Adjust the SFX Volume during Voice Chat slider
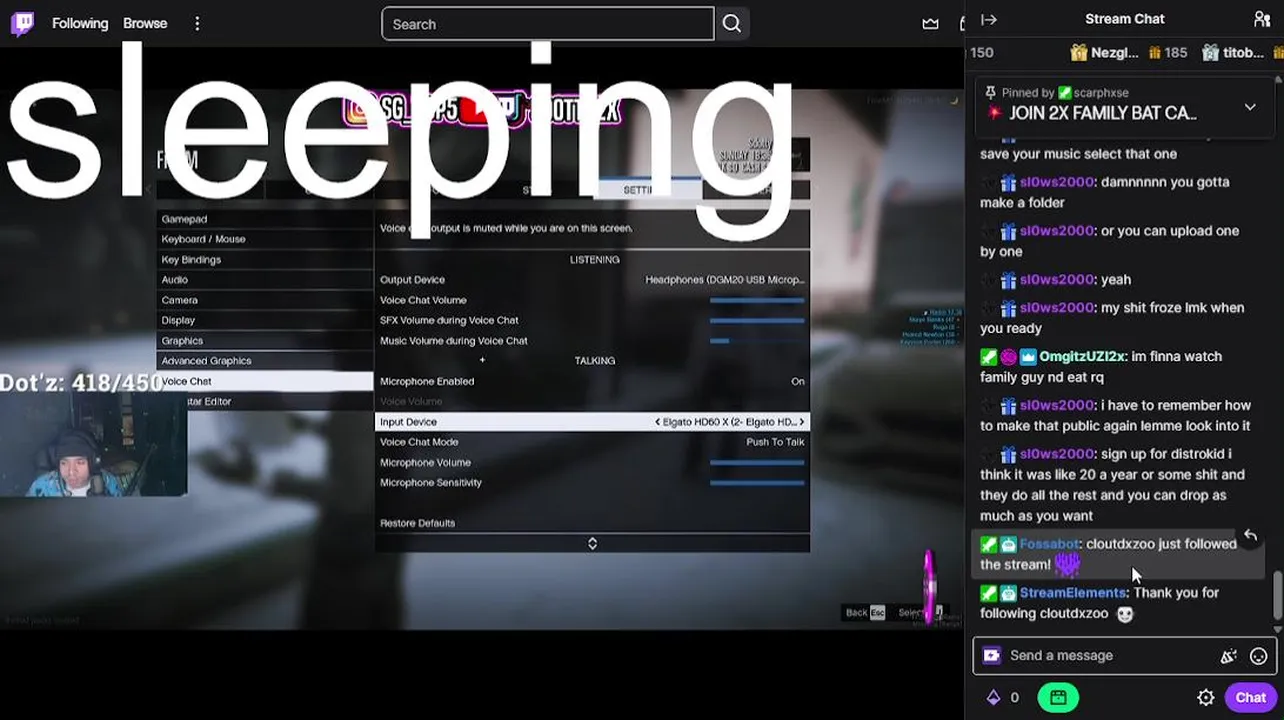This screenshot has width=1284, height=720. point(757,320)
